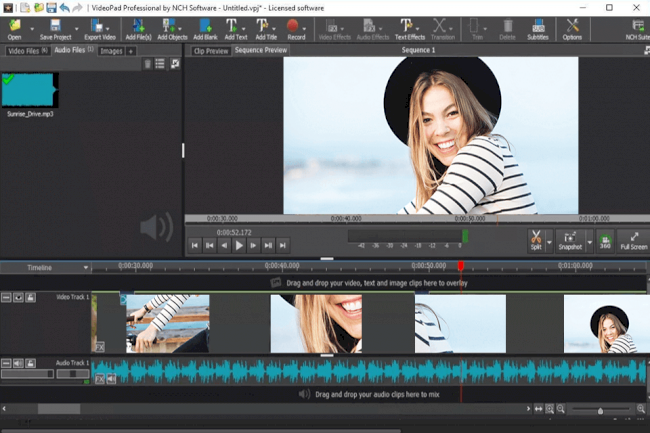Click the timeline zoom slider

(x=600, y=410)
